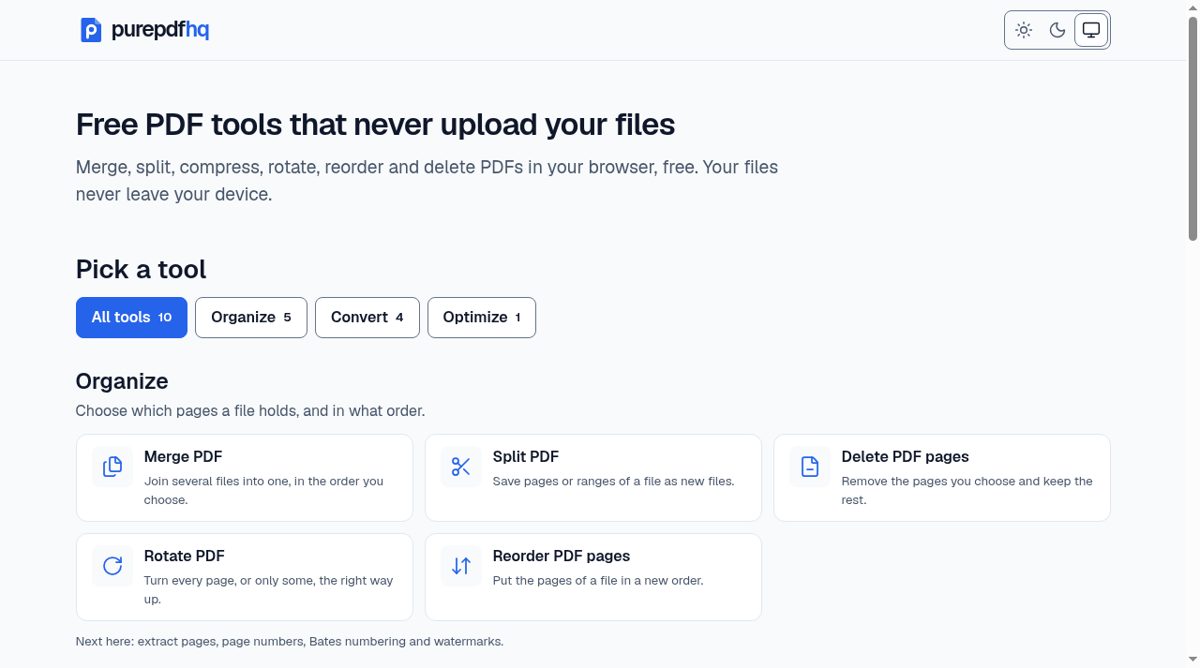Click "Join several files into one" description
The height and width of the screenshot is (668, 1200).
coord(264,490)
